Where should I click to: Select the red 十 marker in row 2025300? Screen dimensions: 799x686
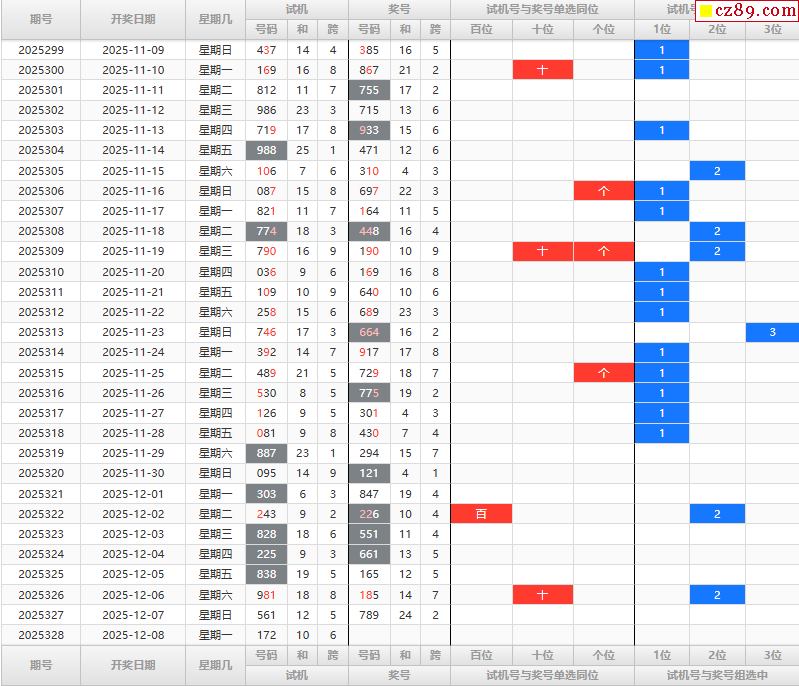click(x=542, y=70)
